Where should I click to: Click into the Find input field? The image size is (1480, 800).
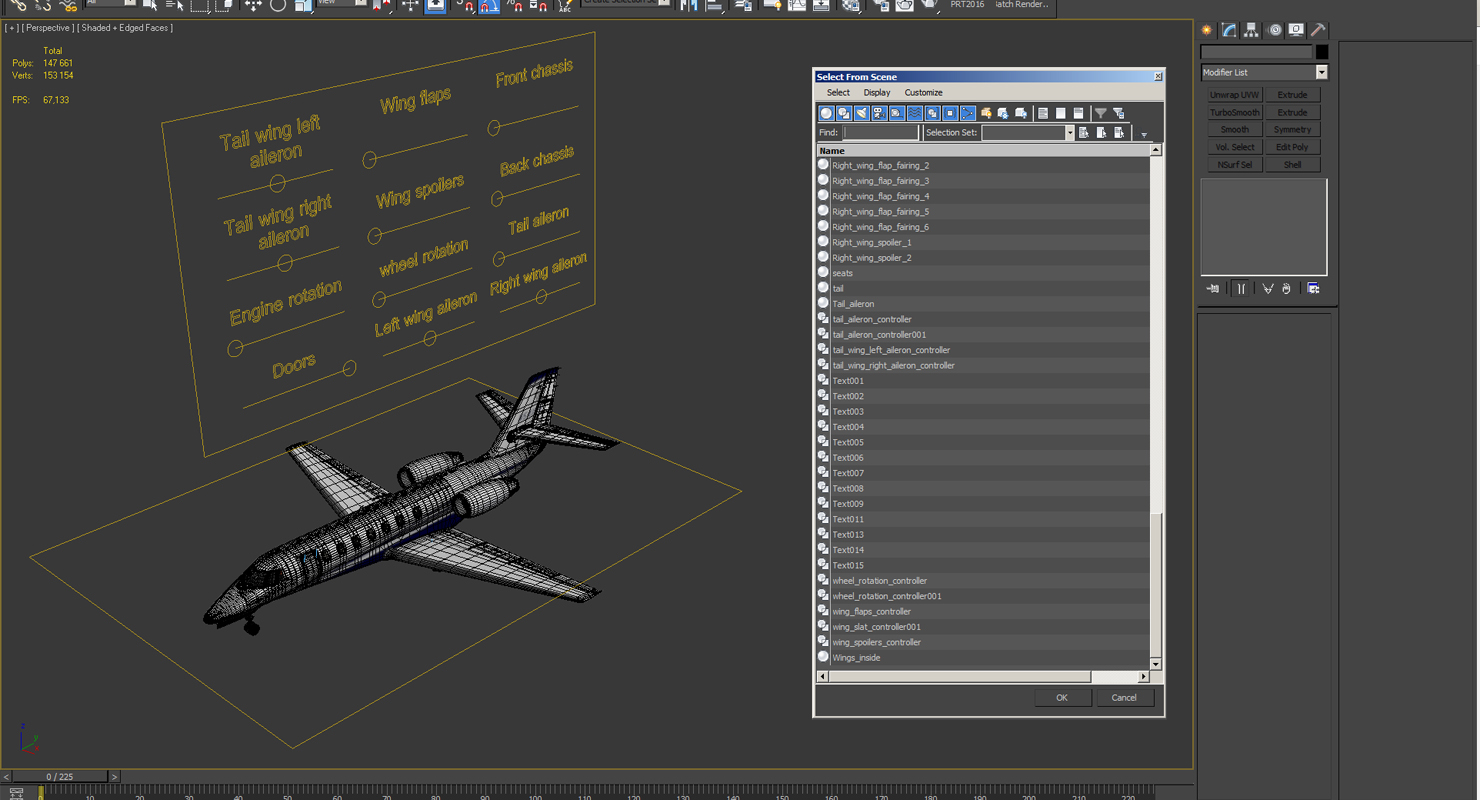[x=880, y=132]
